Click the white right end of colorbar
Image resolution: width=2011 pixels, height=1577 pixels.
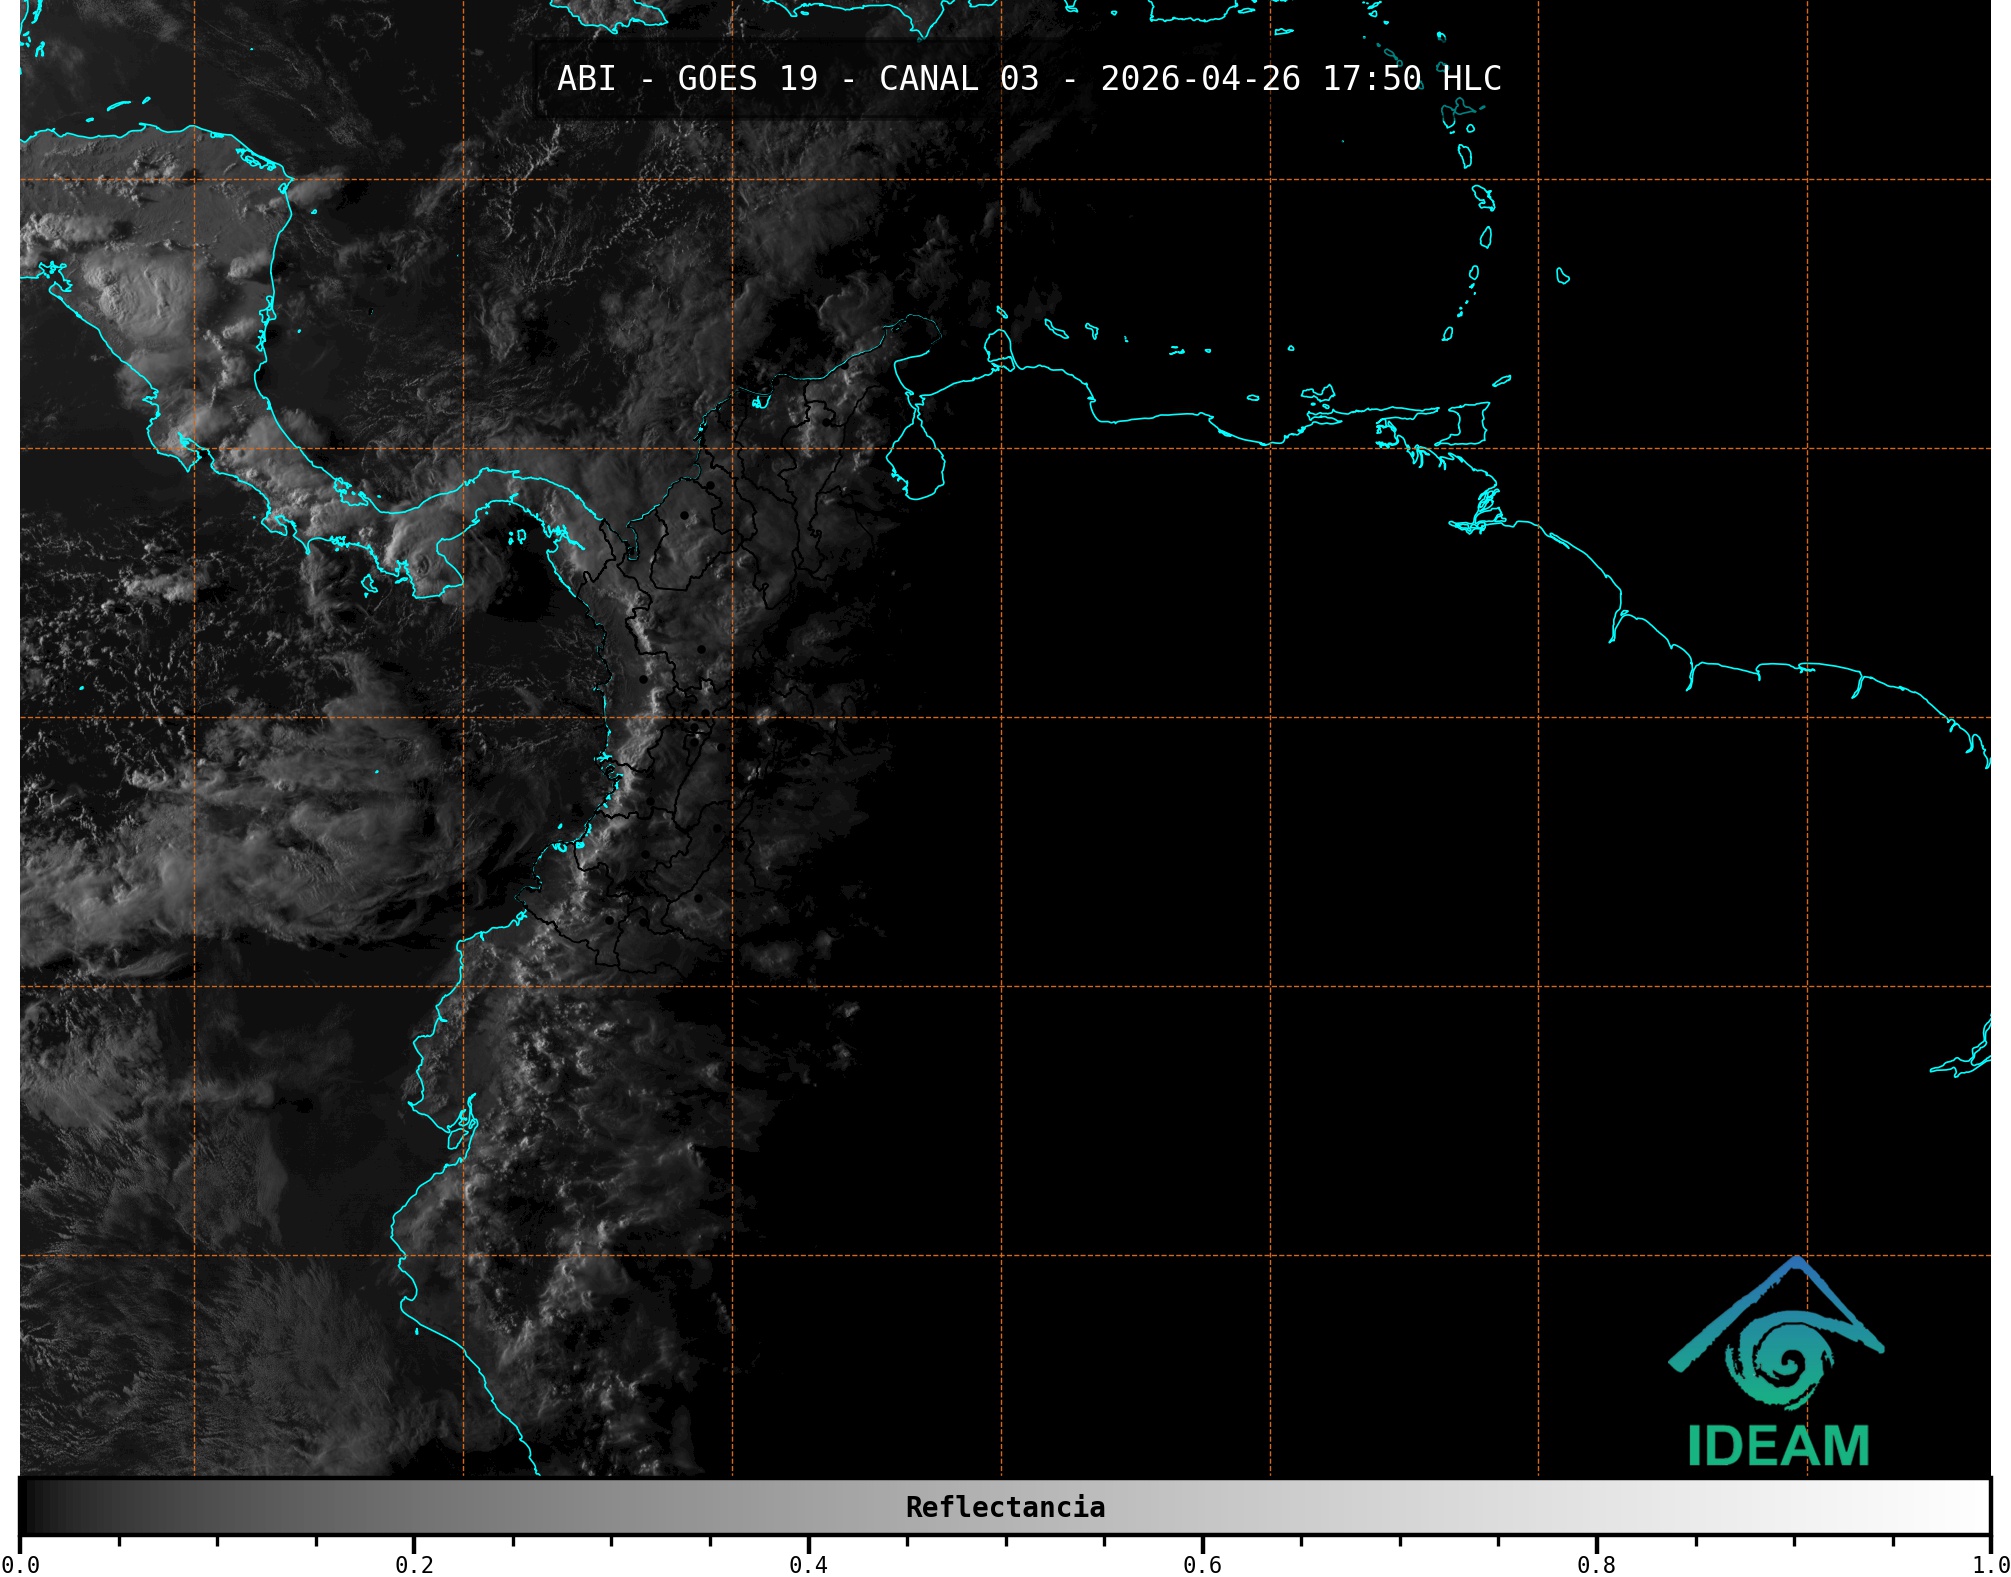tap(1975, 1507)
